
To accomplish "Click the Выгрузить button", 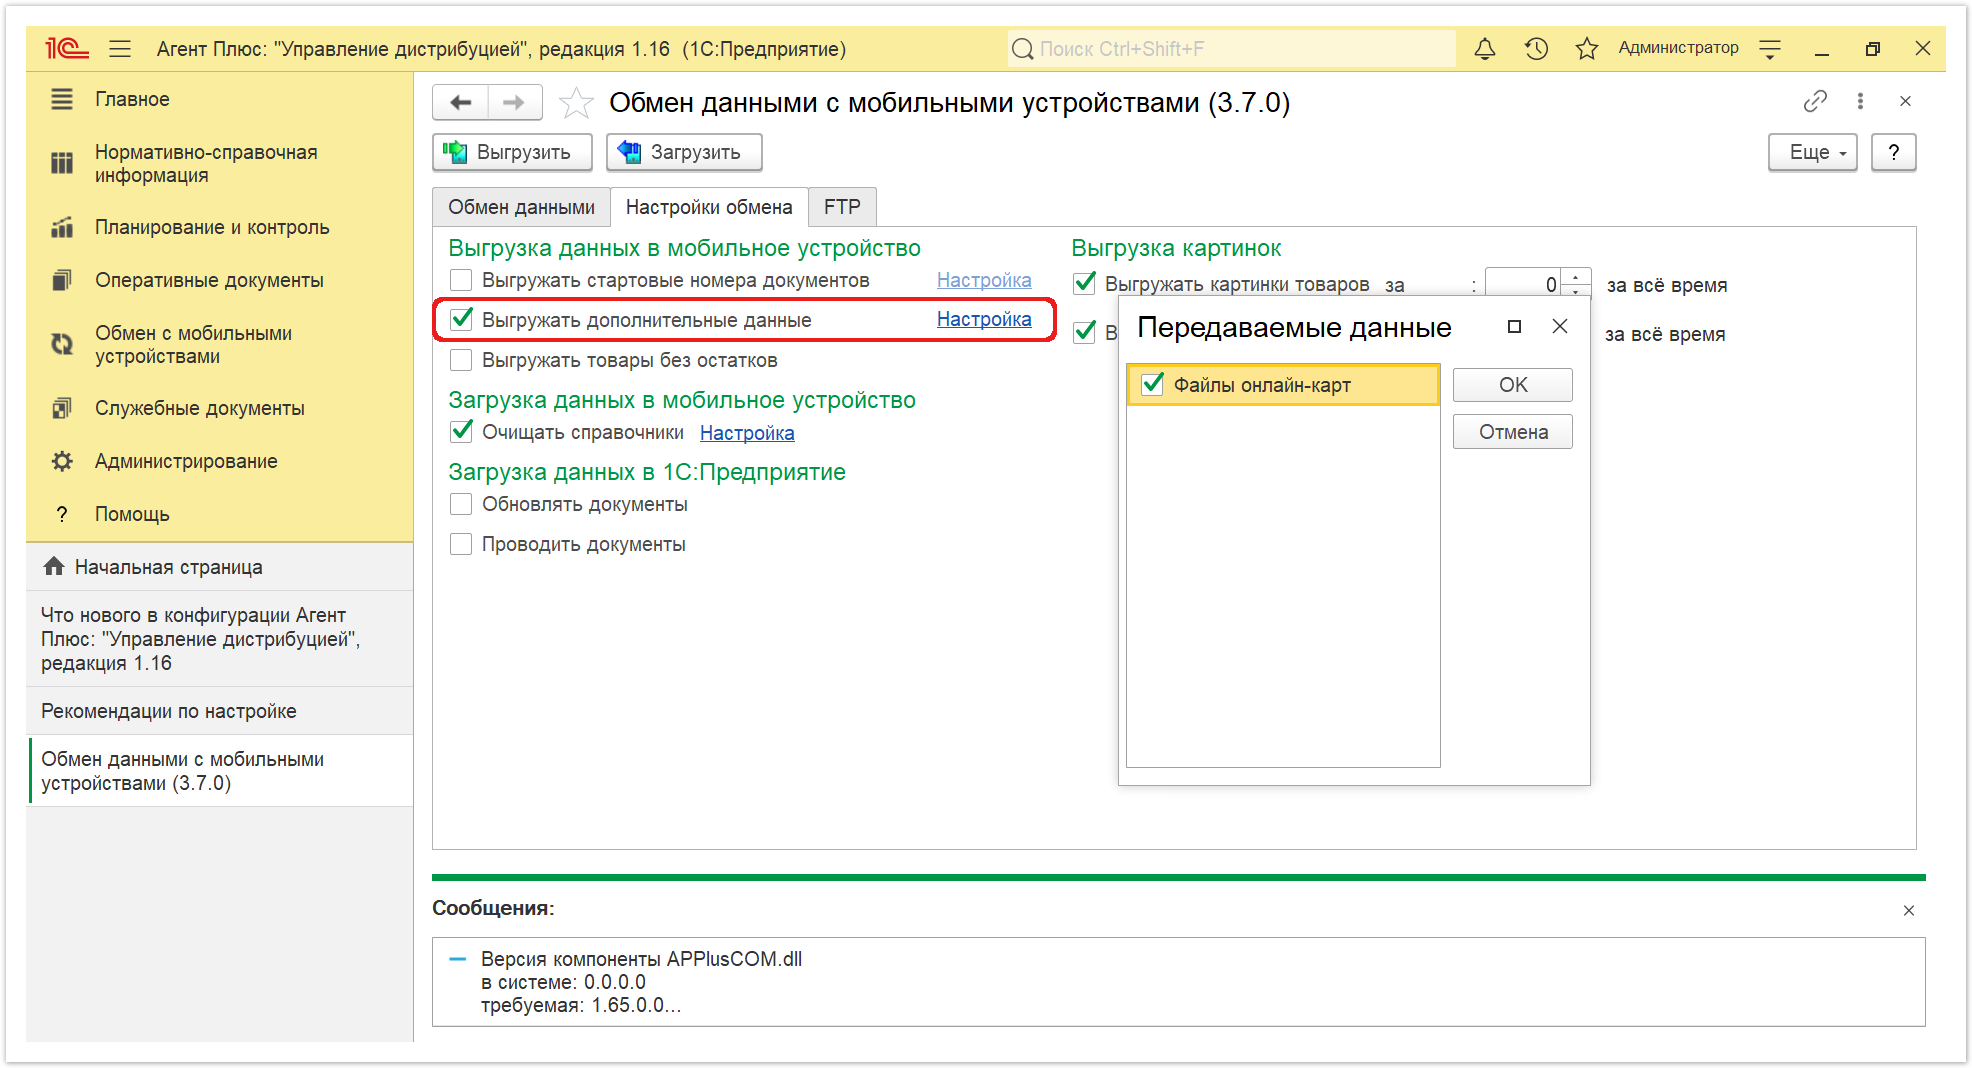I will [512, 152].
